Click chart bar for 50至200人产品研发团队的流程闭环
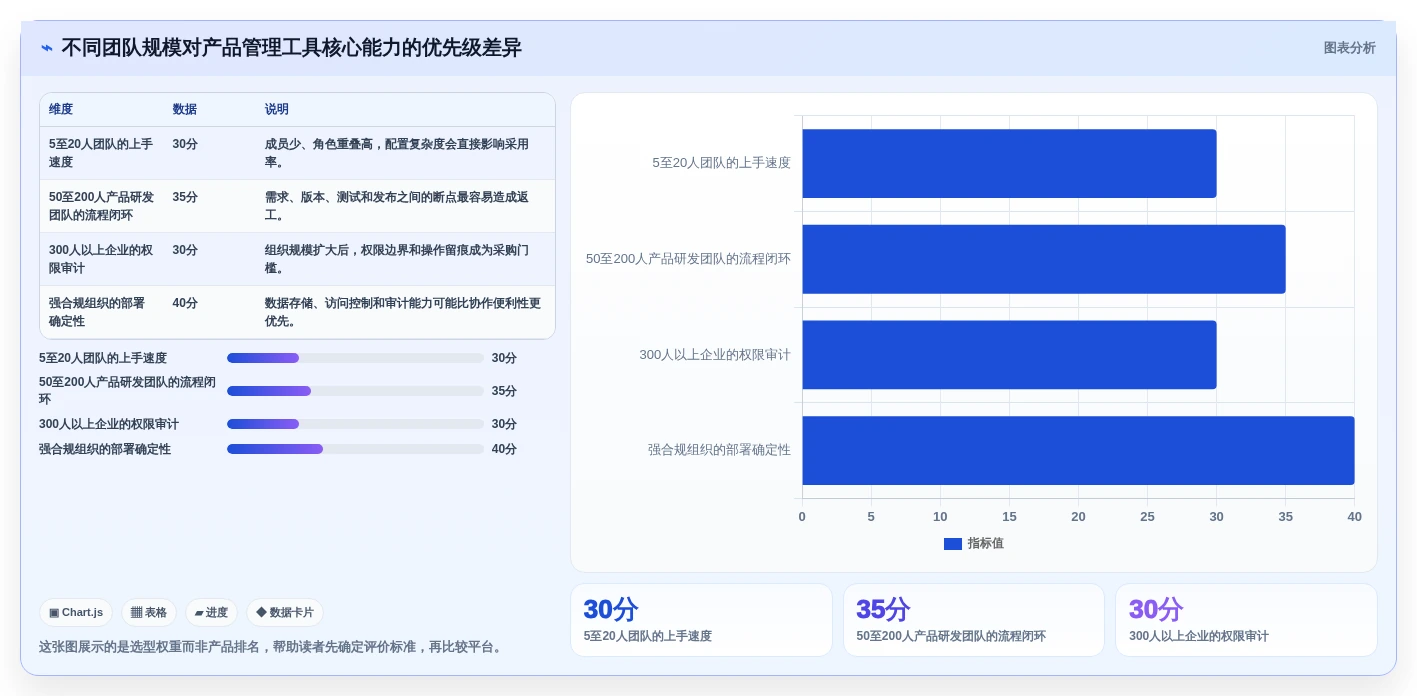The width and height of the screenshot is (1417, 696). point(1043,259)
